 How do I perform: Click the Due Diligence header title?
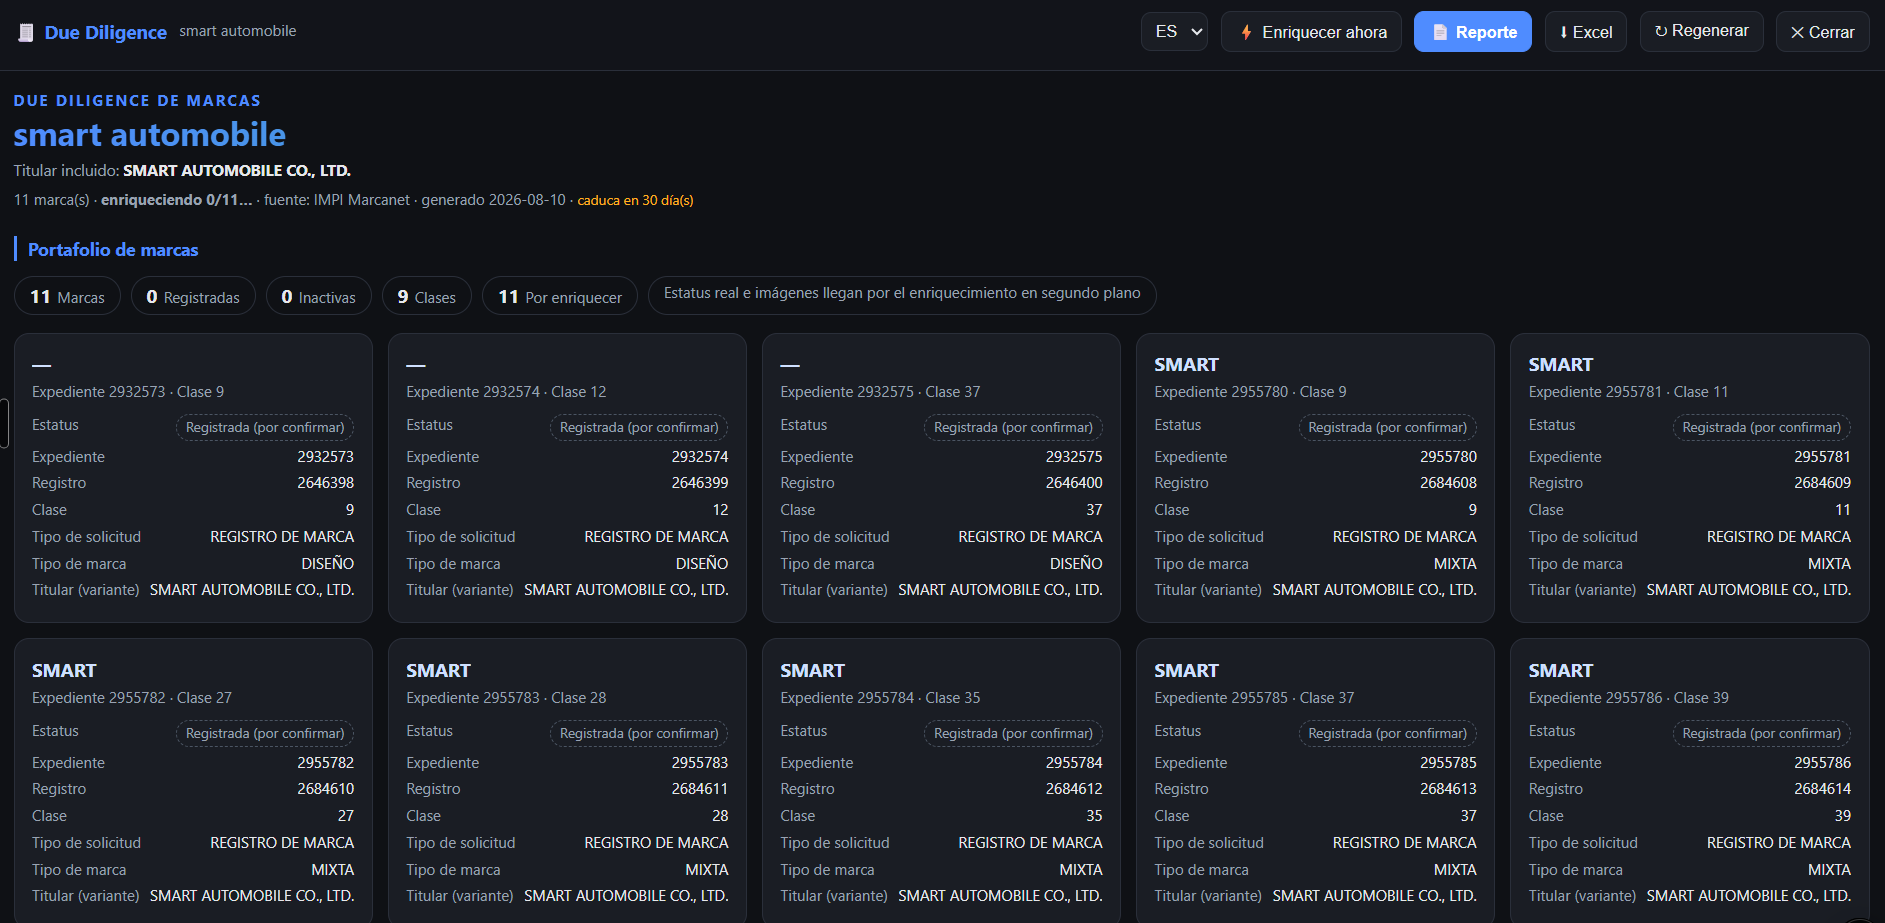(106, 33)
